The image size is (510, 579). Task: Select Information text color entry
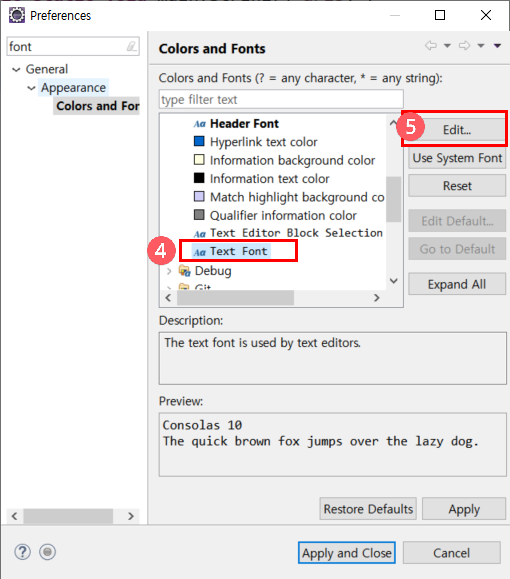(270, 179)
